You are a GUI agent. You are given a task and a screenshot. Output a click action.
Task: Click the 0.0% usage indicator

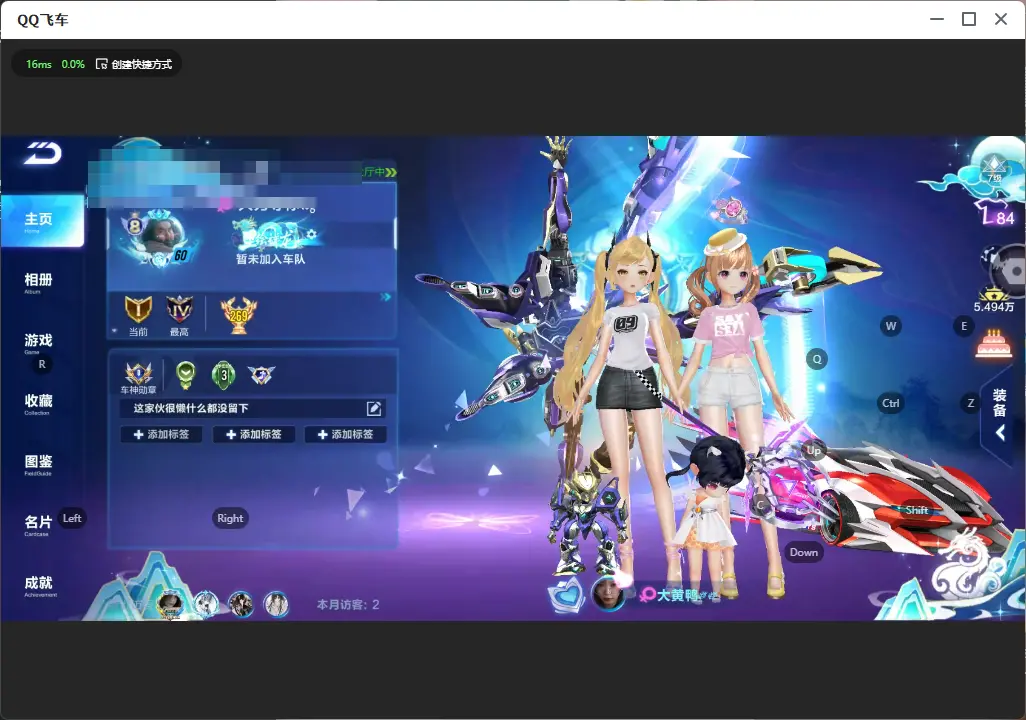73,64
